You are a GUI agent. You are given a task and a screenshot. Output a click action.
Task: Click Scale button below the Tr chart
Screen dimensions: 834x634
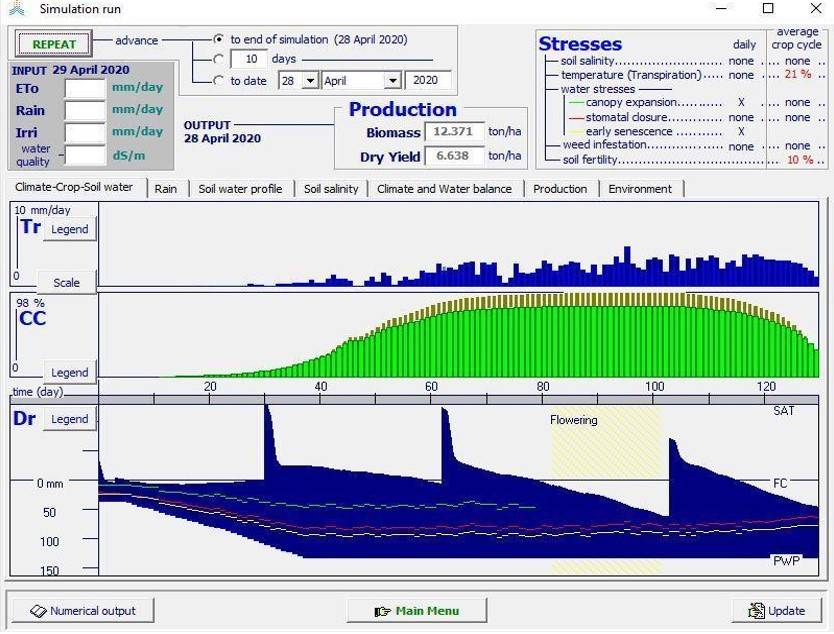tap(66, 283)
